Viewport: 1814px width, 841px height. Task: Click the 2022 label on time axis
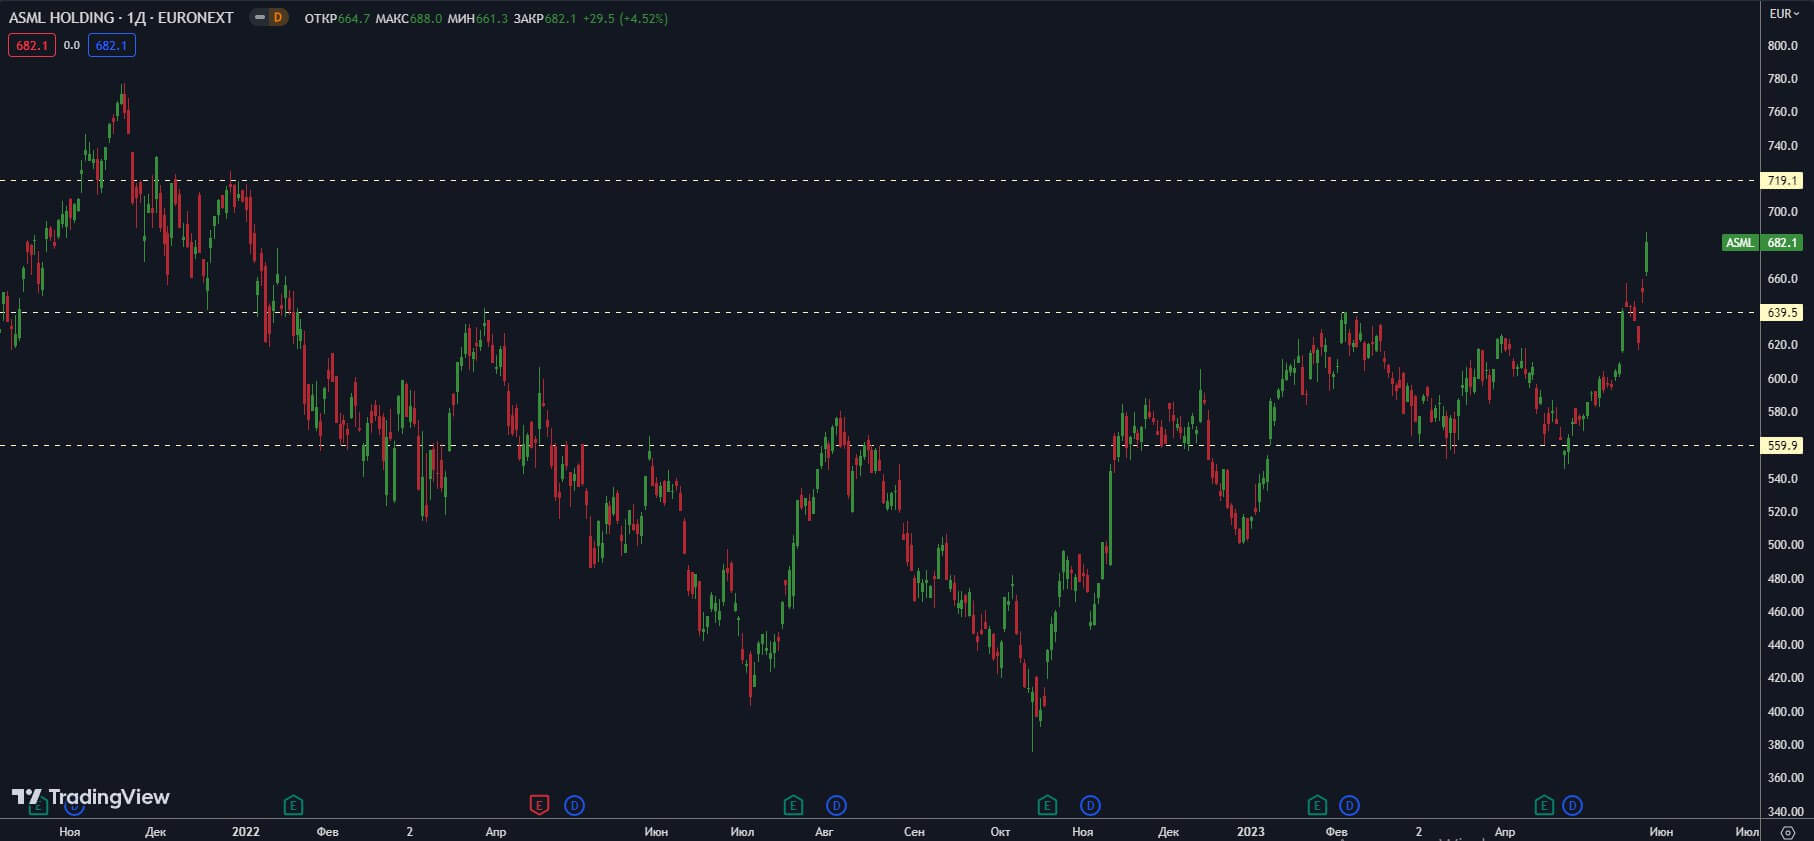tap(245, 832)
